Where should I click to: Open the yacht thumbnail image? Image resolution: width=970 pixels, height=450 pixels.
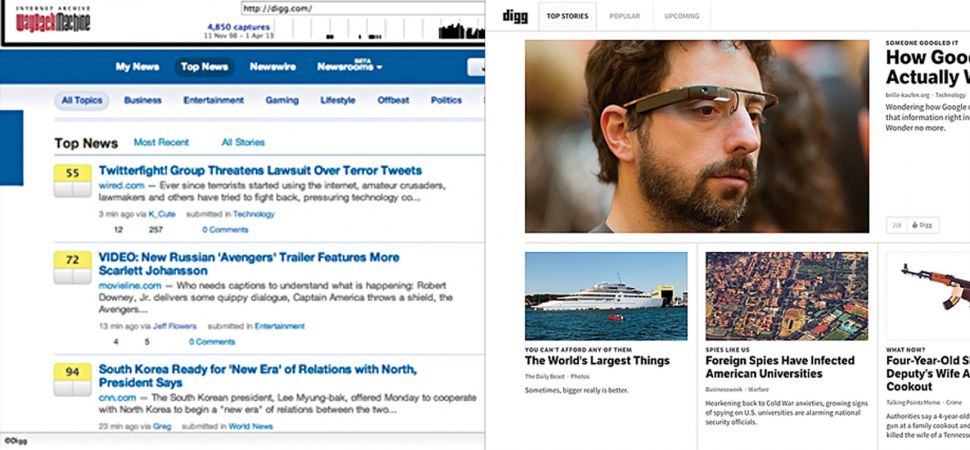click(x=606, y=296)
